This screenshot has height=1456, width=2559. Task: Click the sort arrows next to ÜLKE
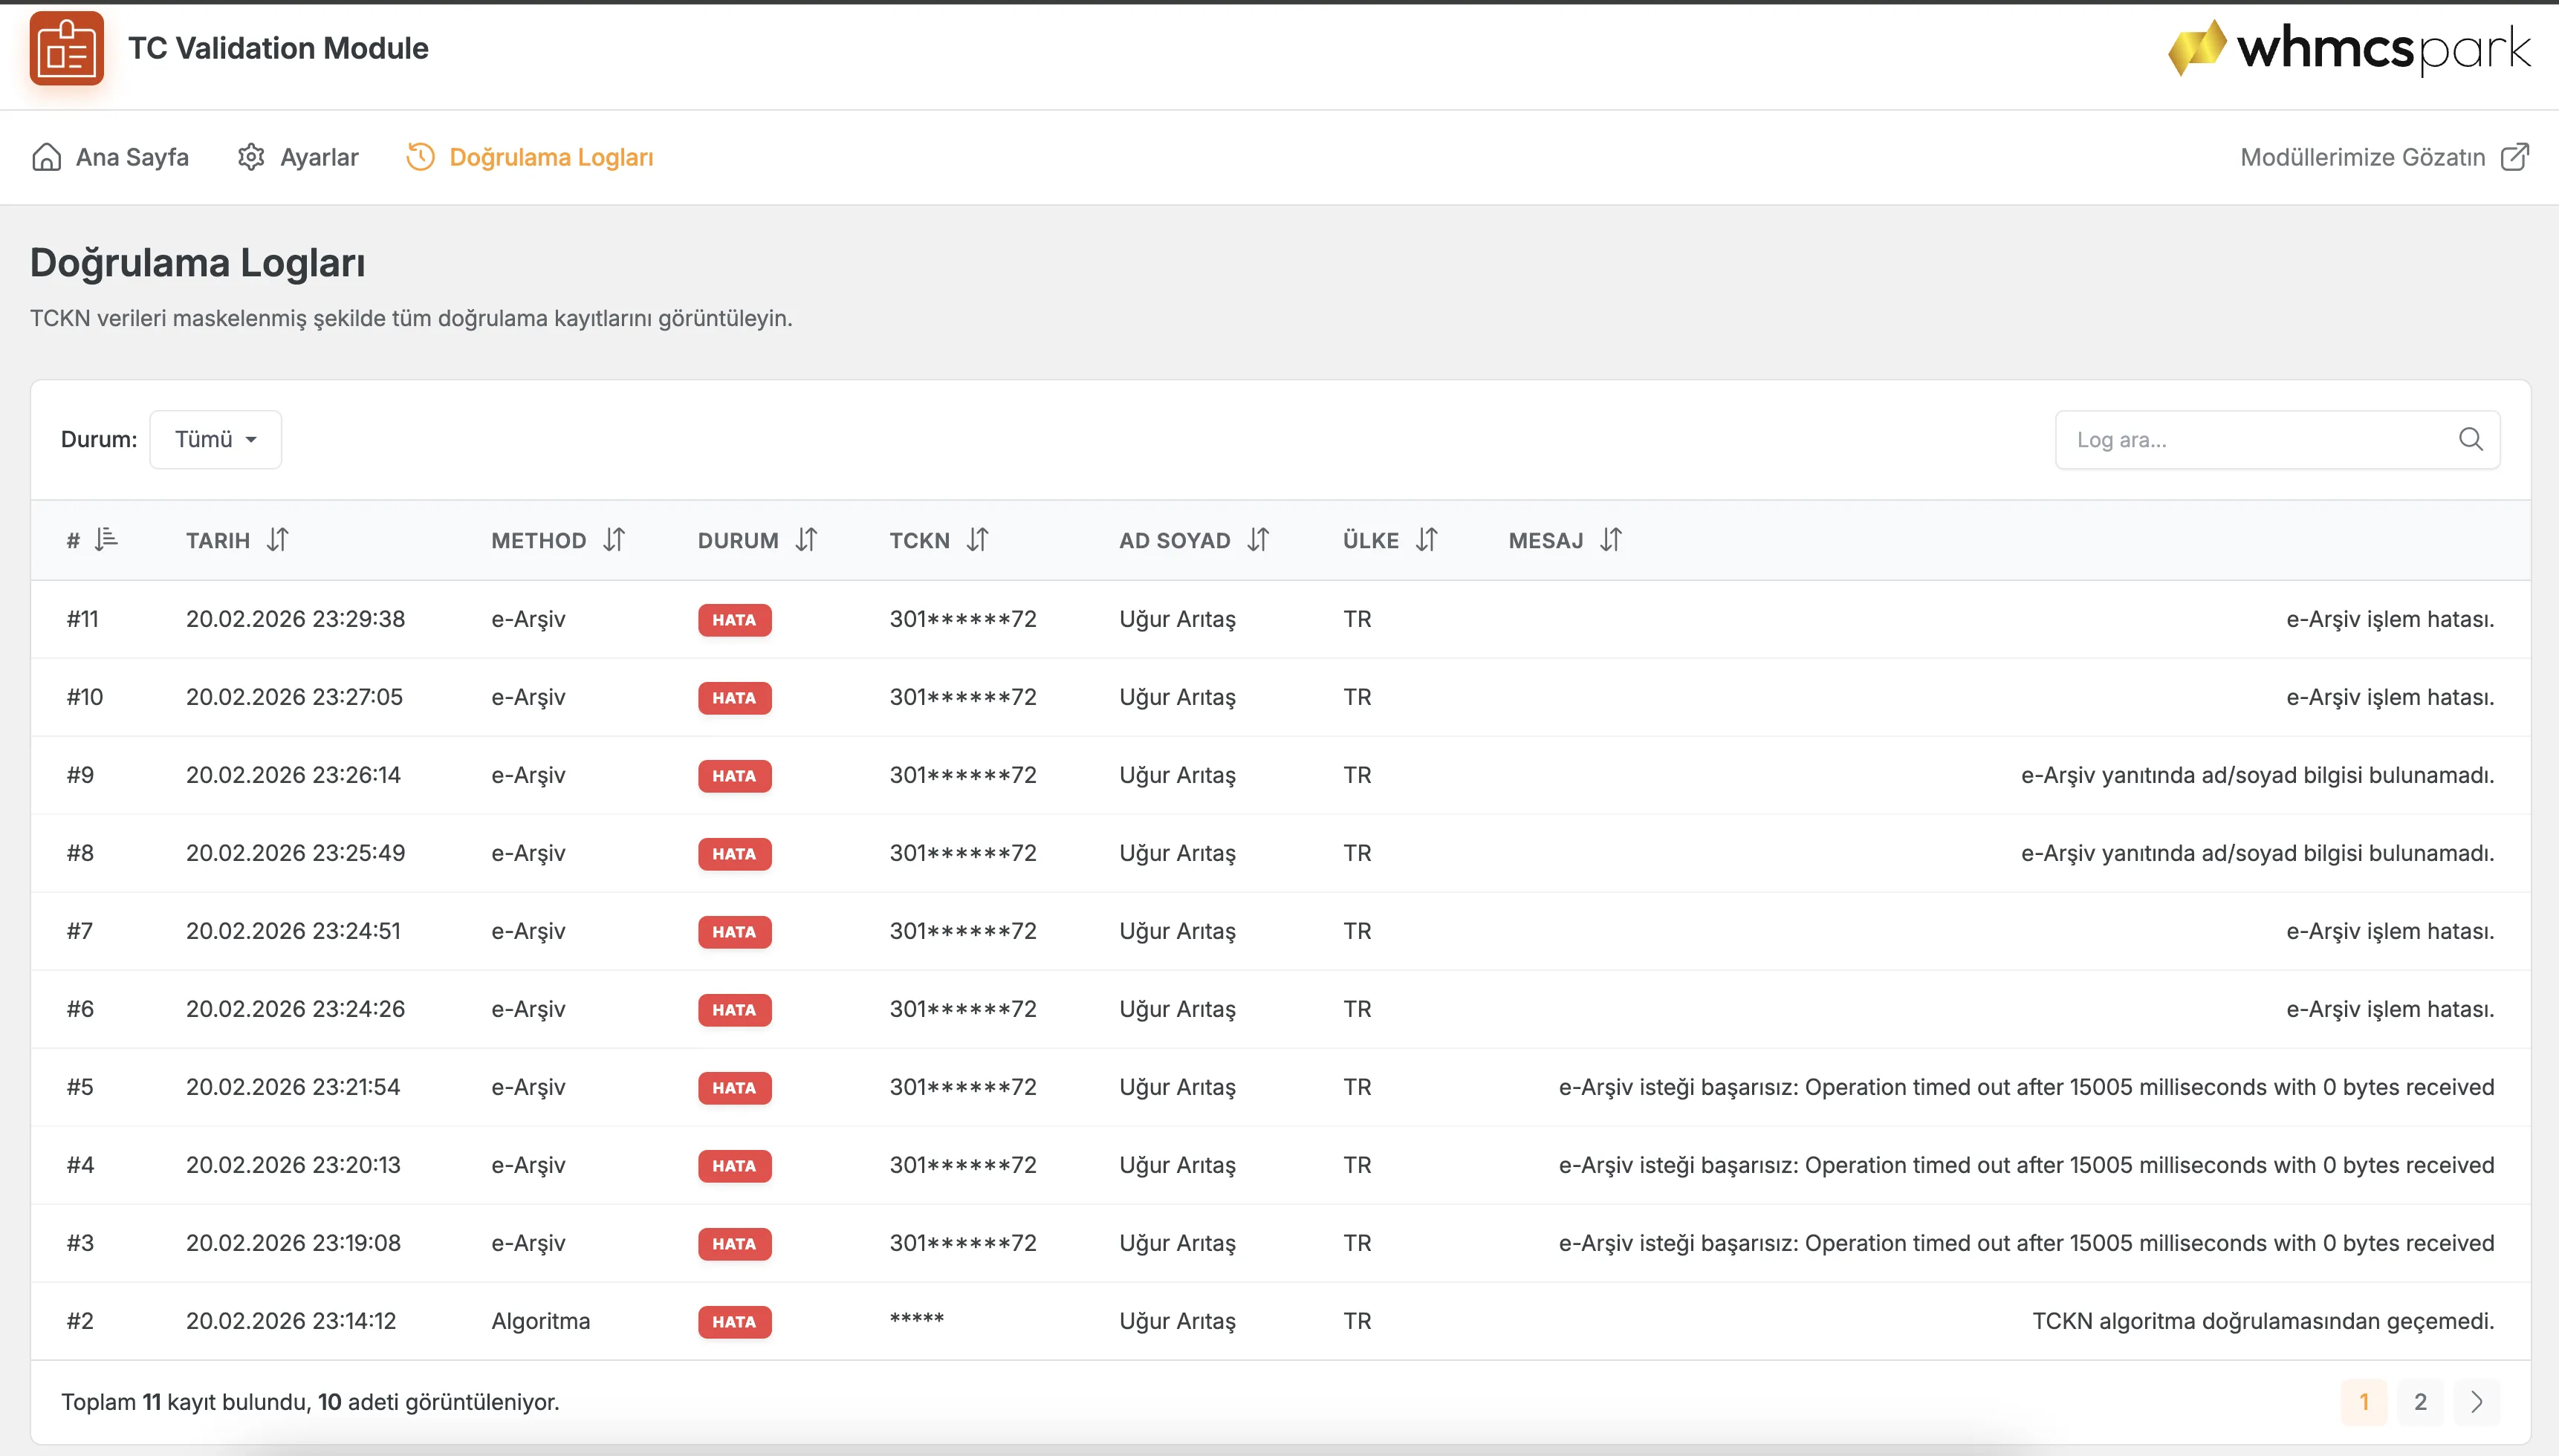1426,540
